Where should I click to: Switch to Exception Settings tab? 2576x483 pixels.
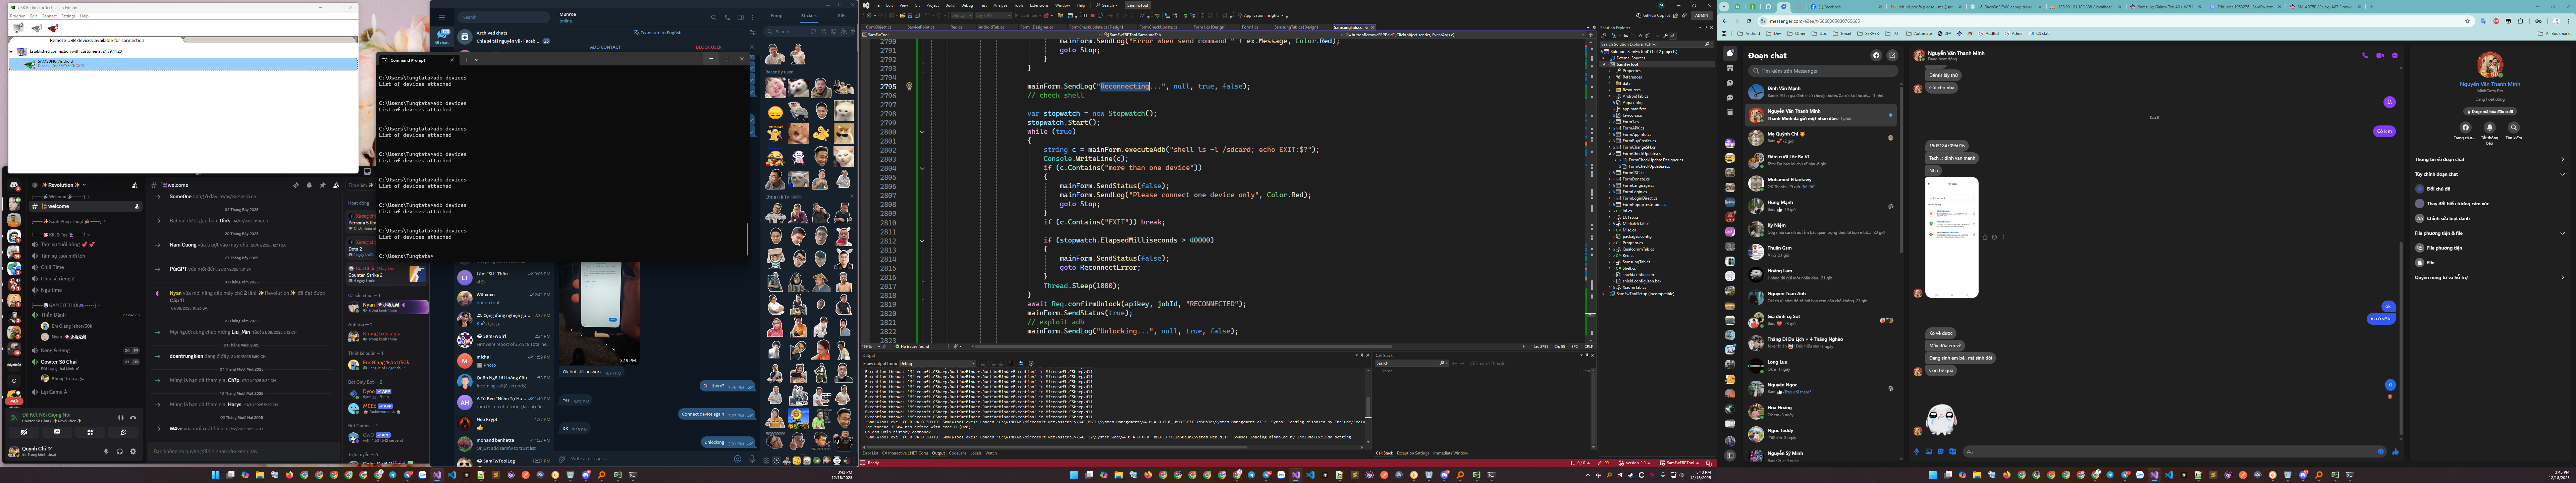click(1413, 453)
